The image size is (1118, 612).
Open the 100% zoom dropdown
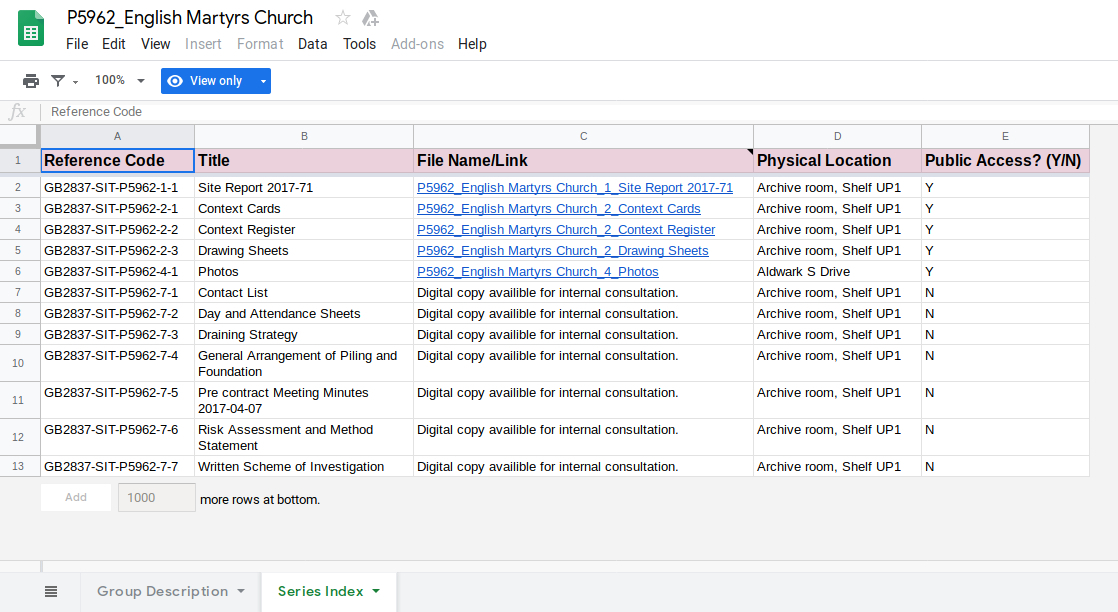(120, 81)
